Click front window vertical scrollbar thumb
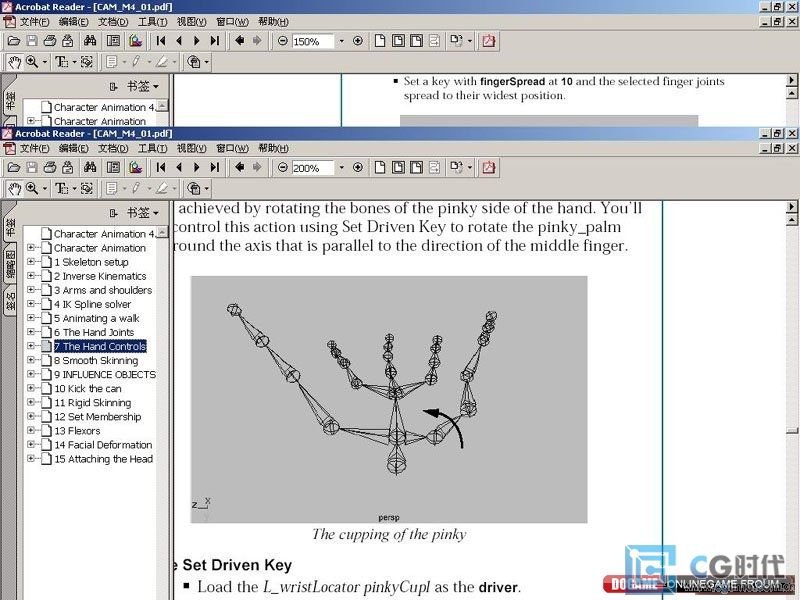The height and width of the screenshot is (600, 800). point(792,431)
